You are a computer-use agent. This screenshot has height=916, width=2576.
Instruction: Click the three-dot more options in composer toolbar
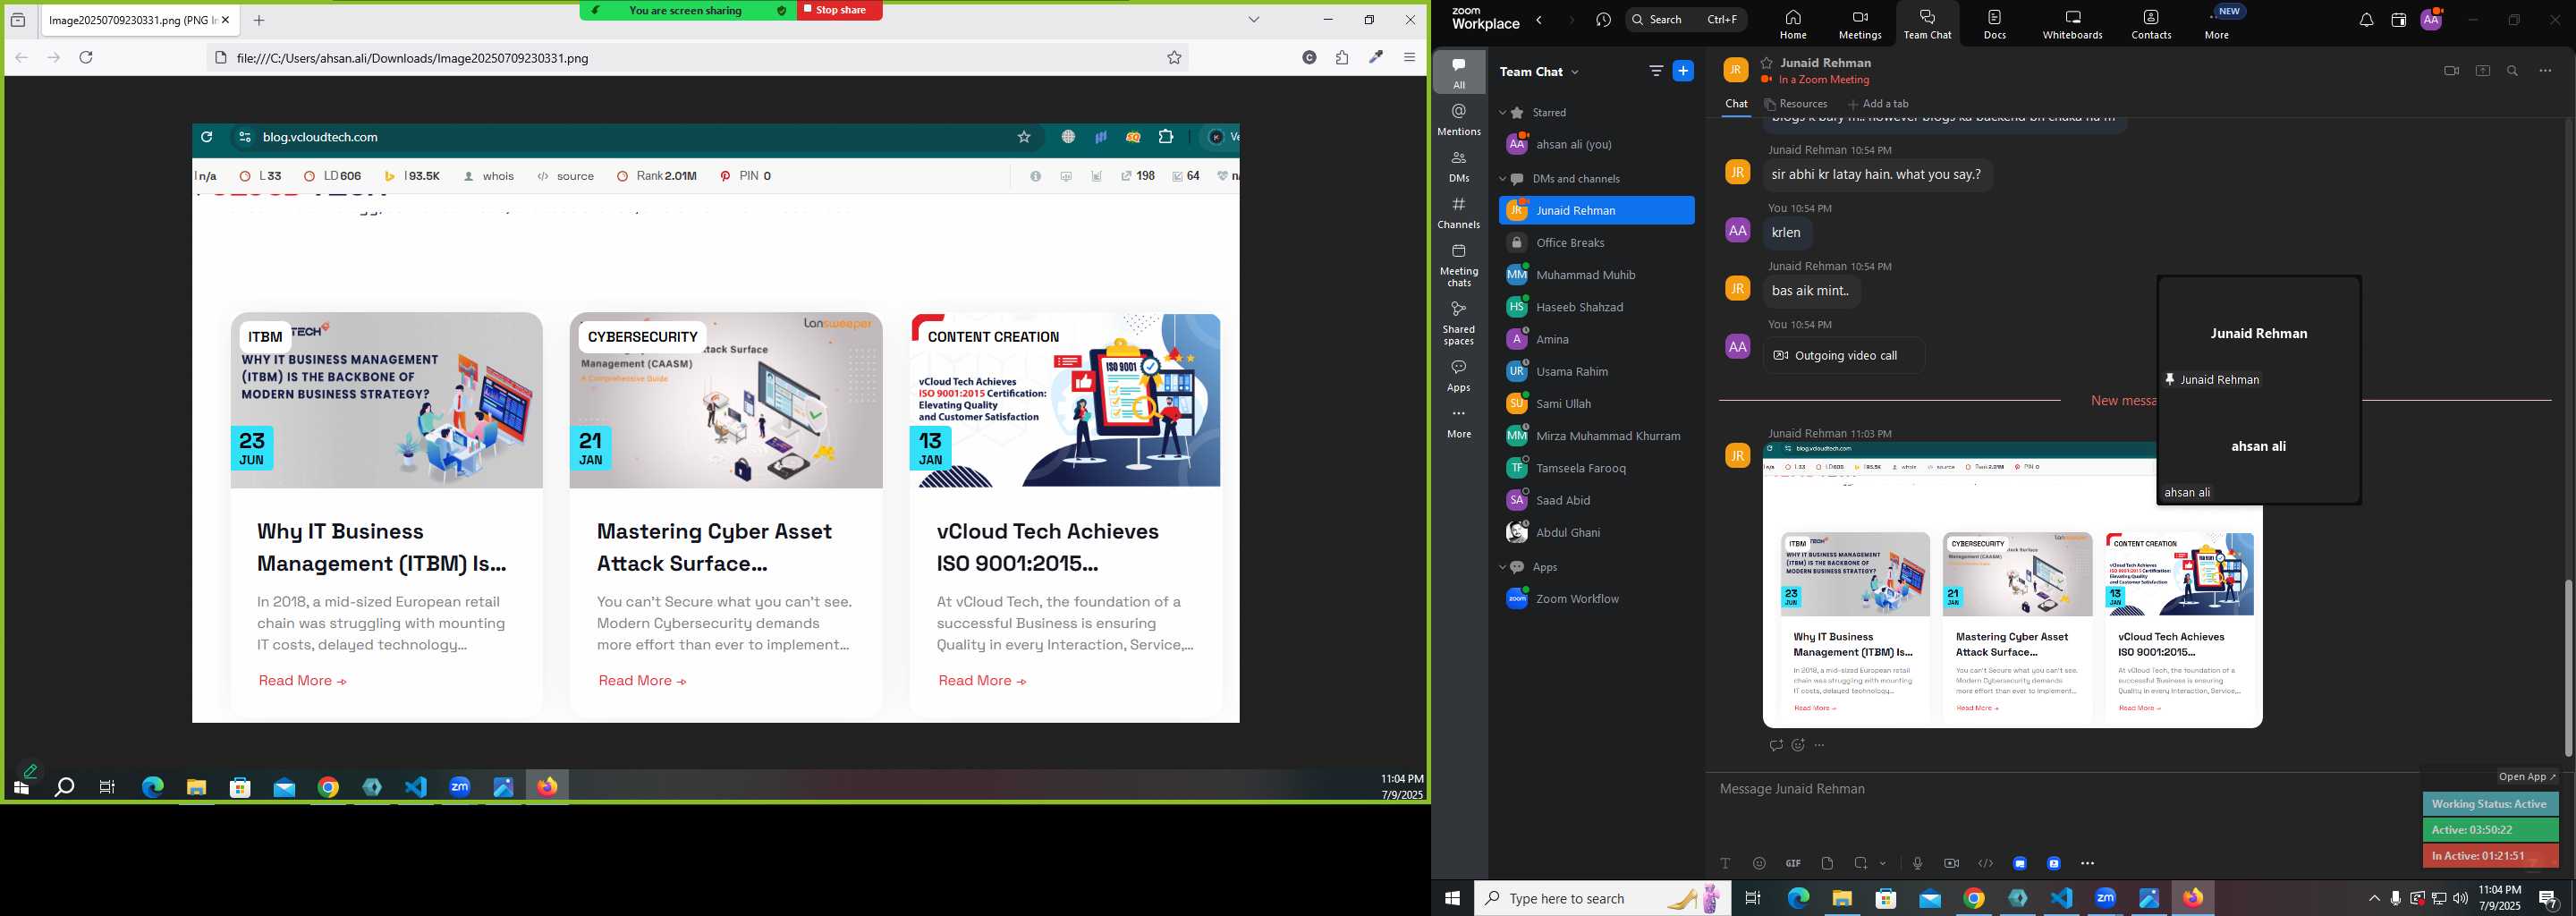tap(2087, 863)
